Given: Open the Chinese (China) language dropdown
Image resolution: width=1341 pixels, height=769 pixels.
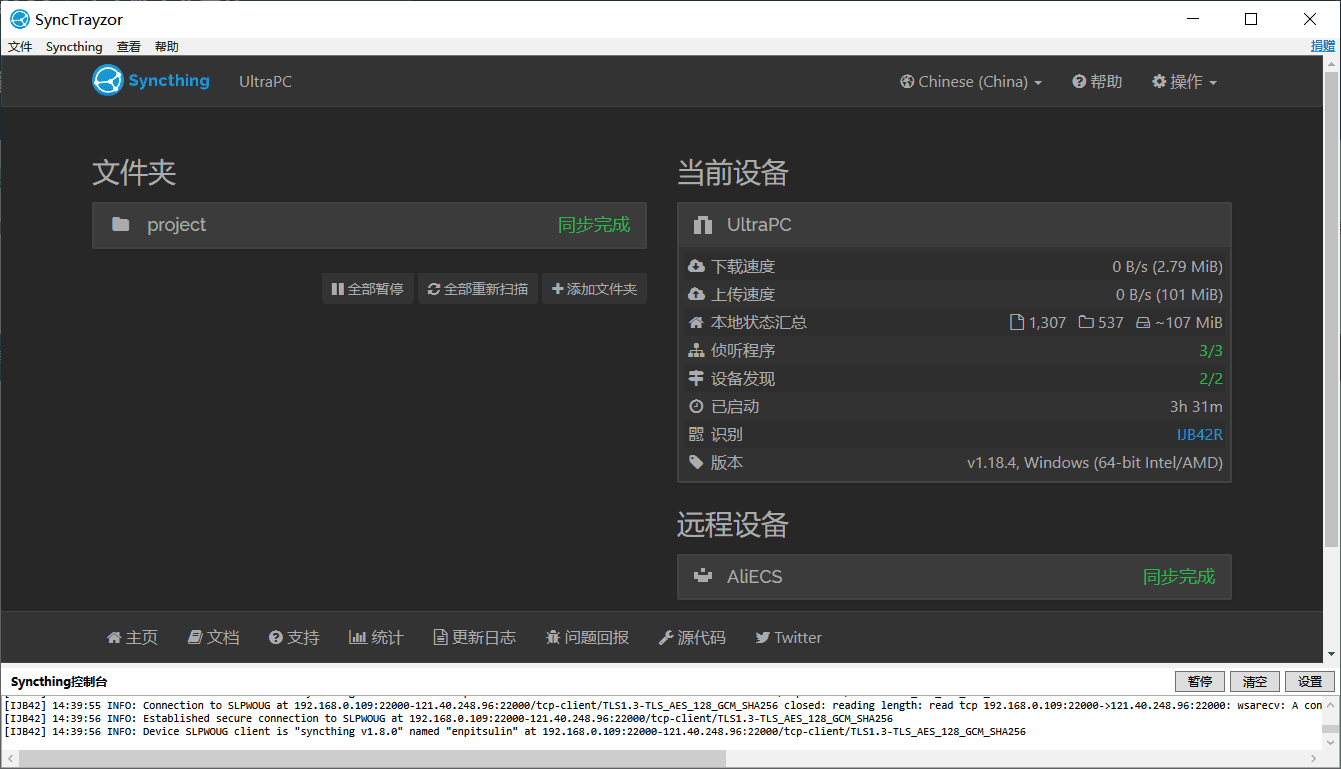Looking at the screenshot, I should (970, 82).
